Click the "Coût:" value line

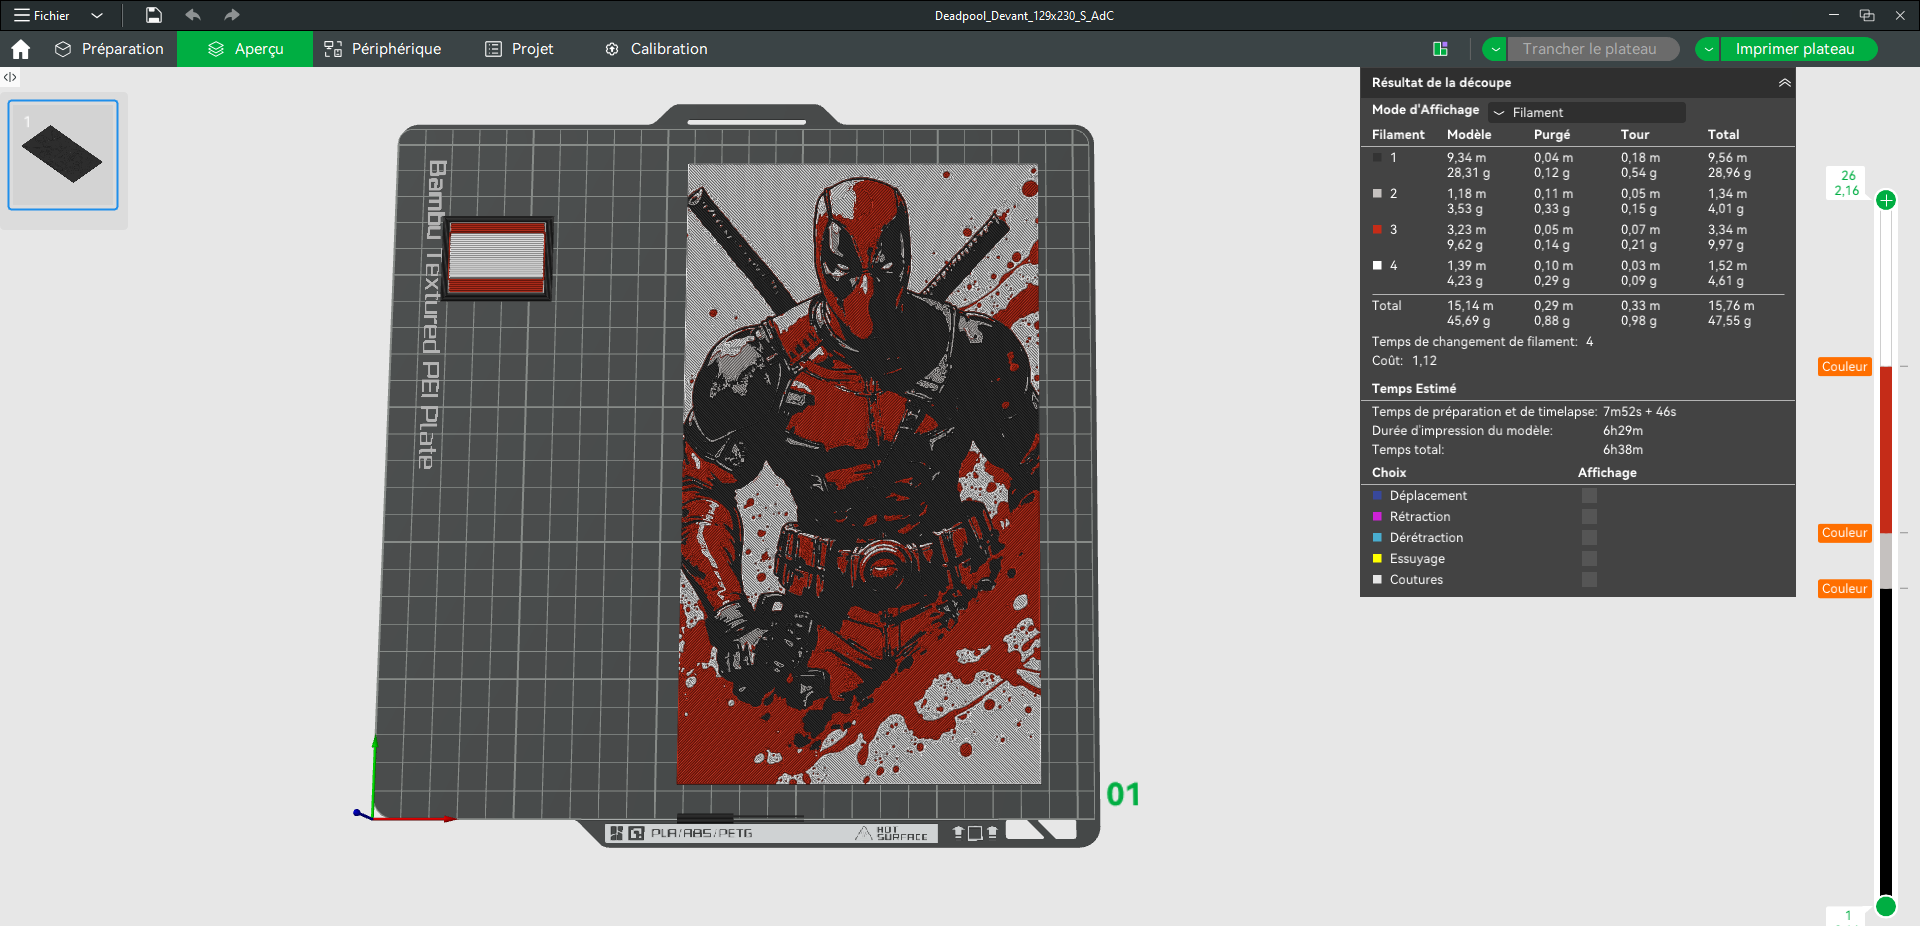point(1404,361)
